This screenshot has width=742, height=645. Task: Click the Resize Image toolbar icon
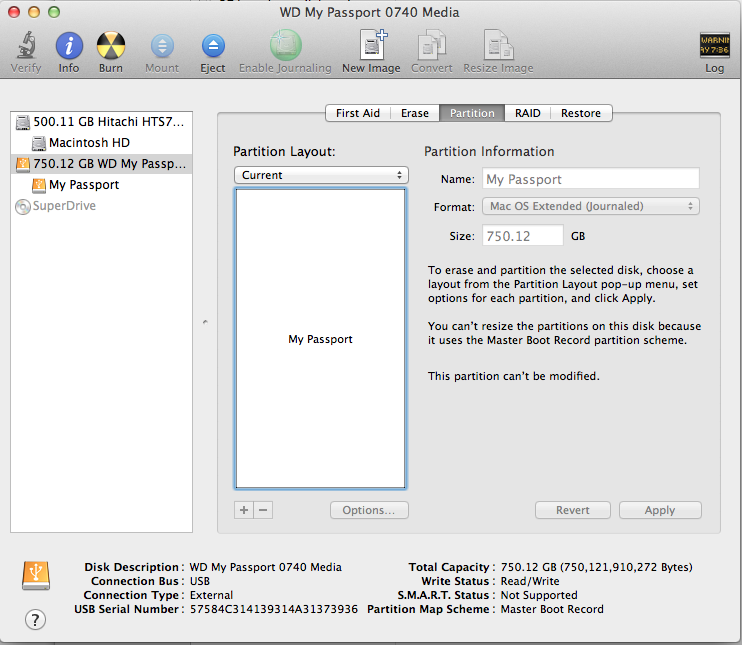[498, 45]
